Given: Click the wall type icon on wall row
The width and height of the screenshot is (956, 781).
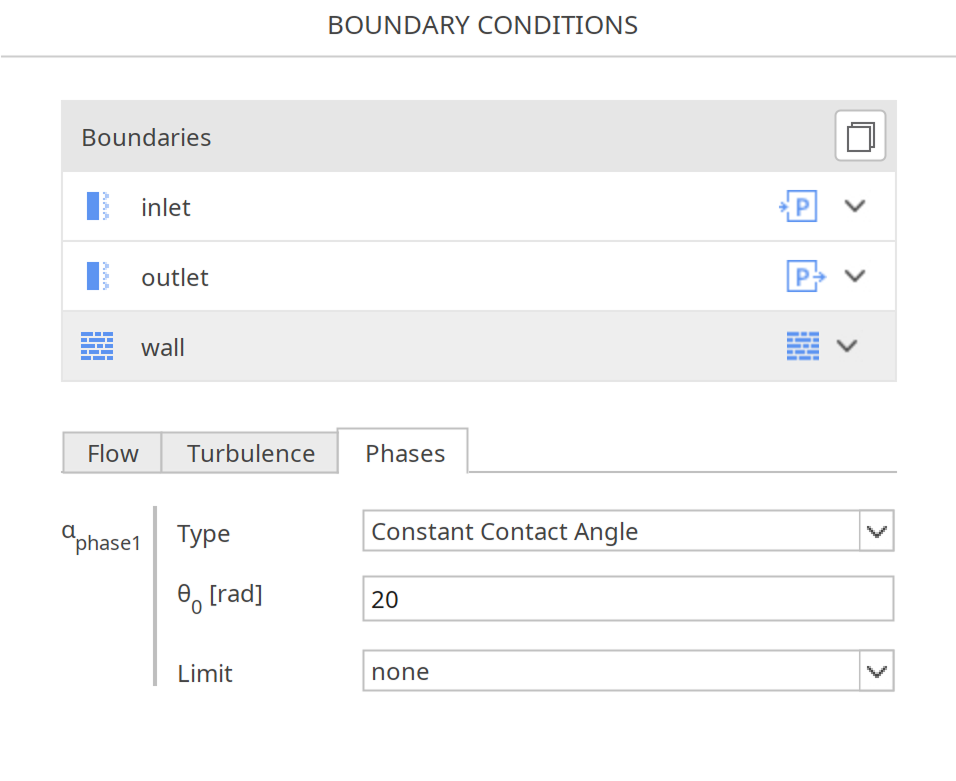Looking at the screenshot, I should [801, 345].
